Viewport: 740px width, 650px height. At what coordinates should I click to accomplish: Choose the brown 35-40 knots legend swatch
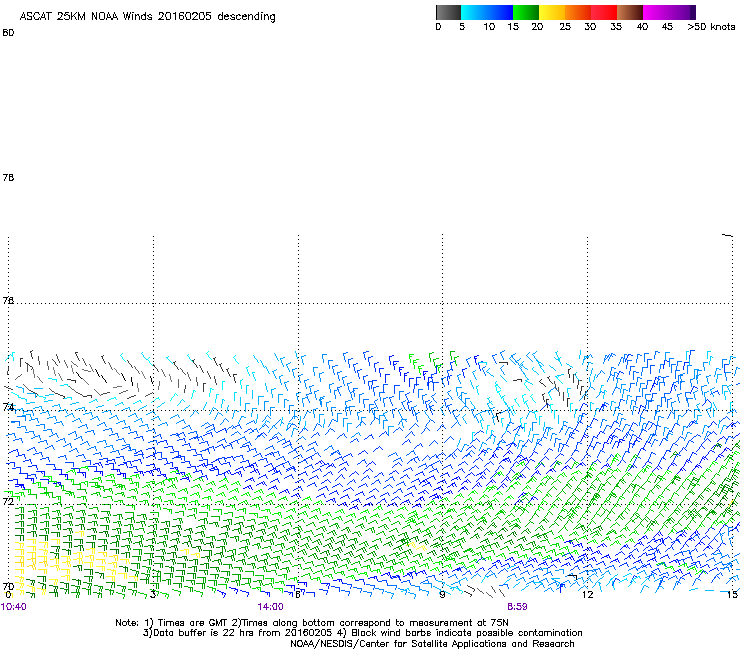point(630,12)
